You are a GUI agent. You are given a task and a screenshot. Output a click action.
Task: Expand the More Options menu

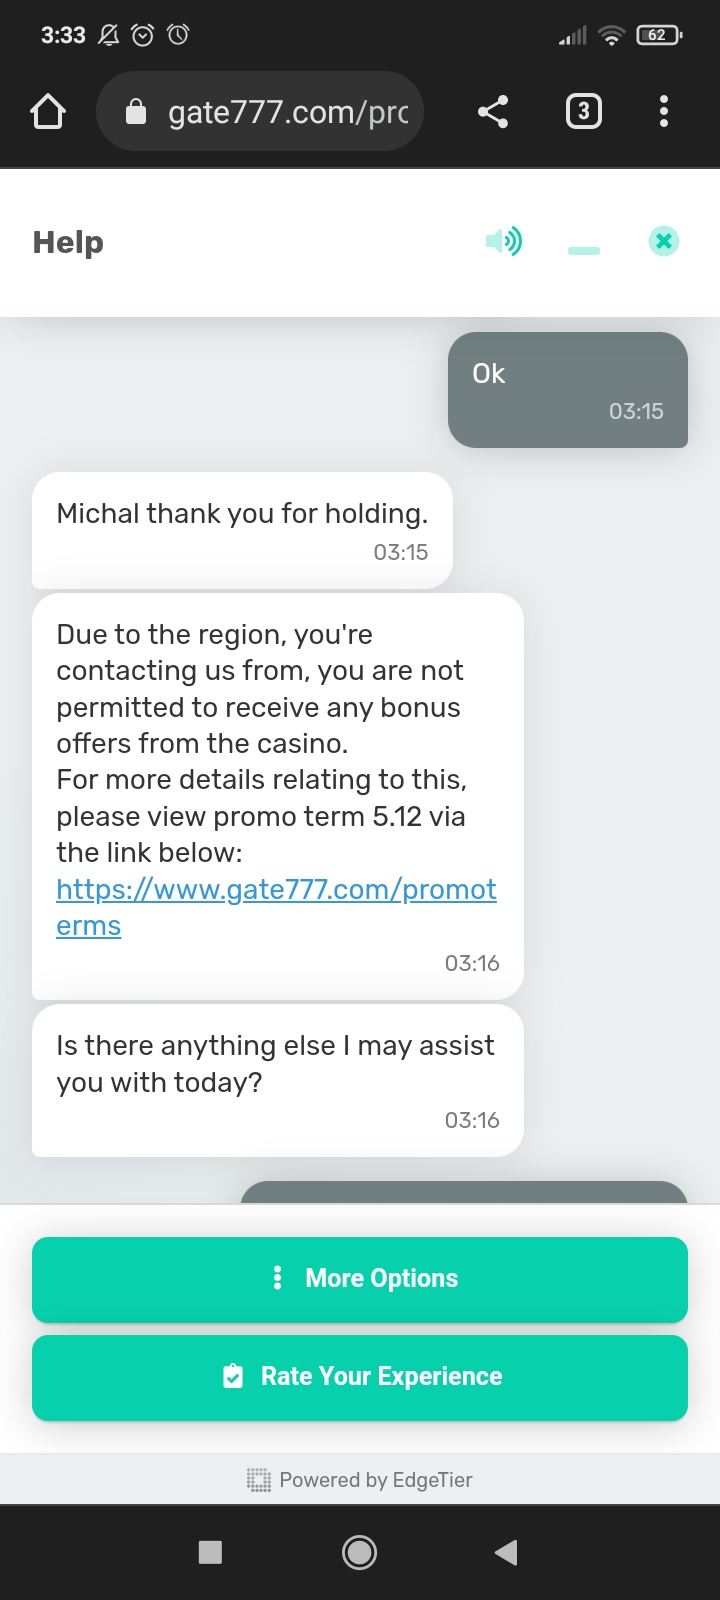(x=360, y=1279)
